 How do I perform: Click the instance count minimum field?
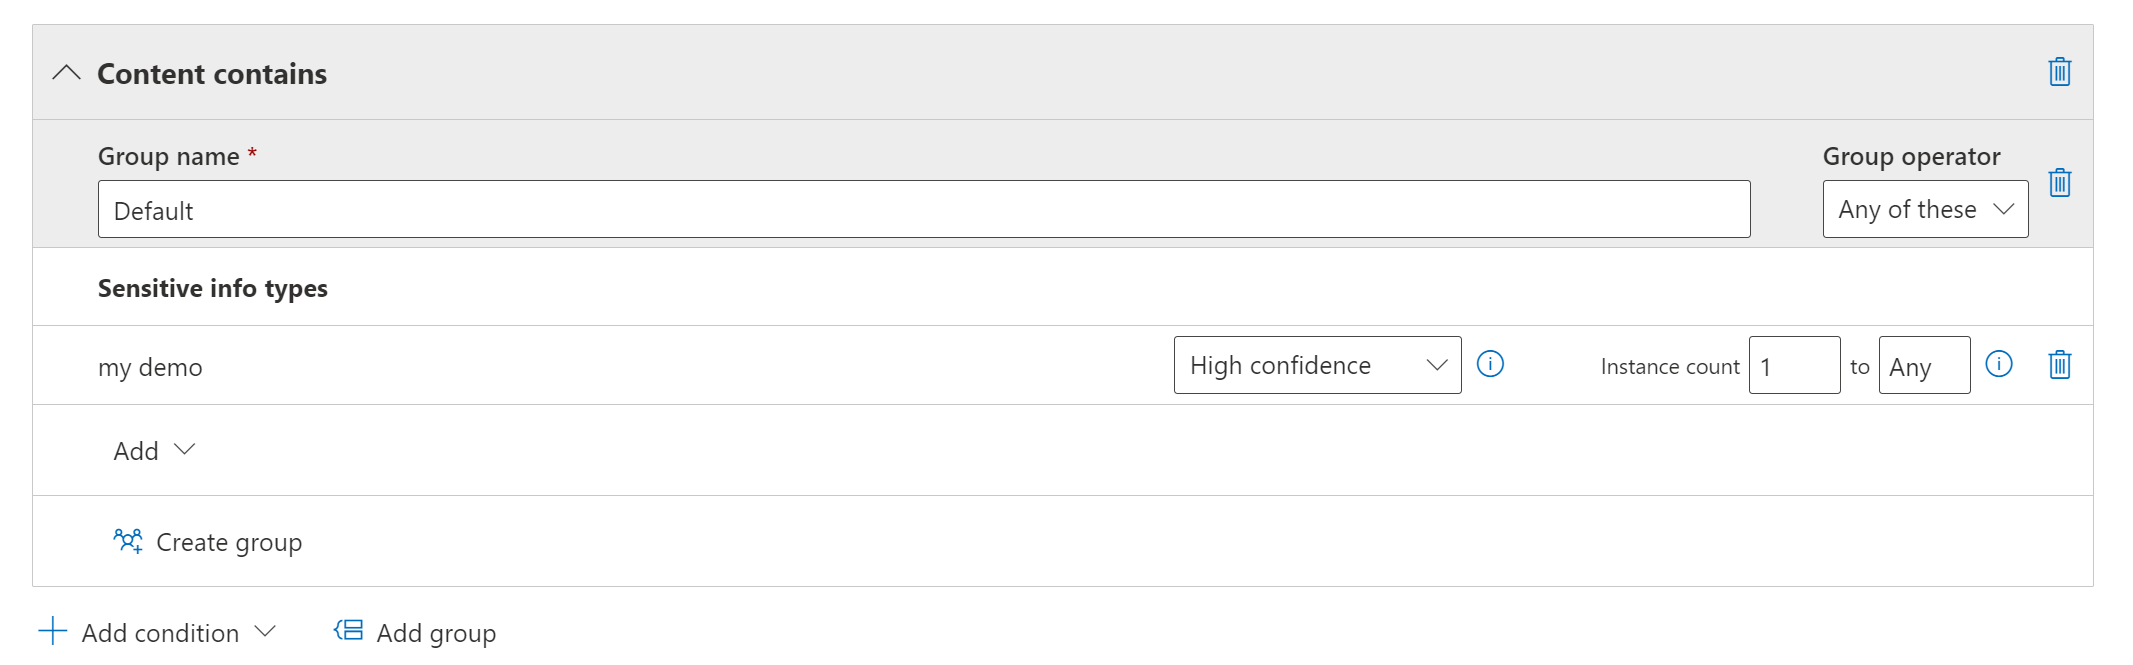1793,366
